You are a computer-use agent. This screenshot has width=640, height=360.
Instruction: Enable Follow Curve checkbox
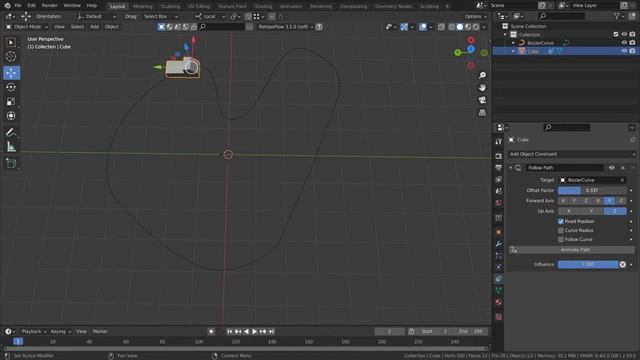(x=561, y=239)
